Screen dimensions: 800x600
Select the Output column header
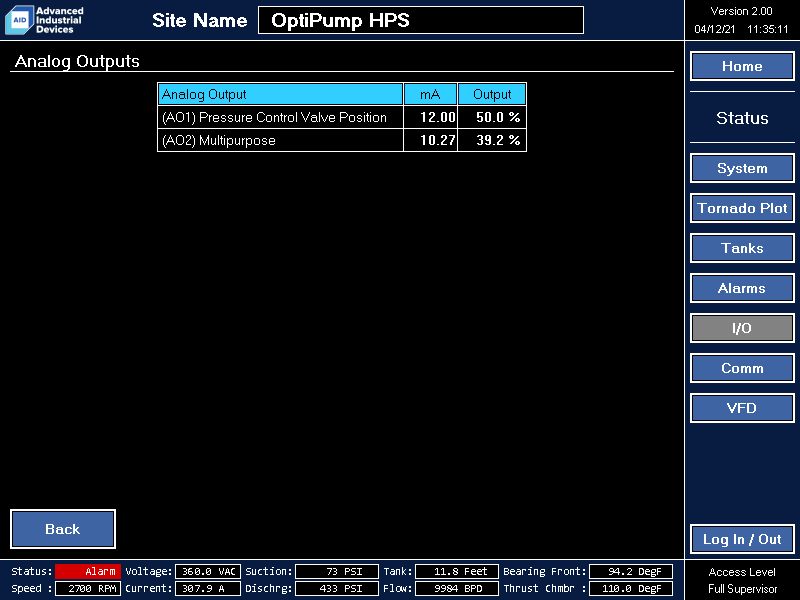click(x=492, y=94)
